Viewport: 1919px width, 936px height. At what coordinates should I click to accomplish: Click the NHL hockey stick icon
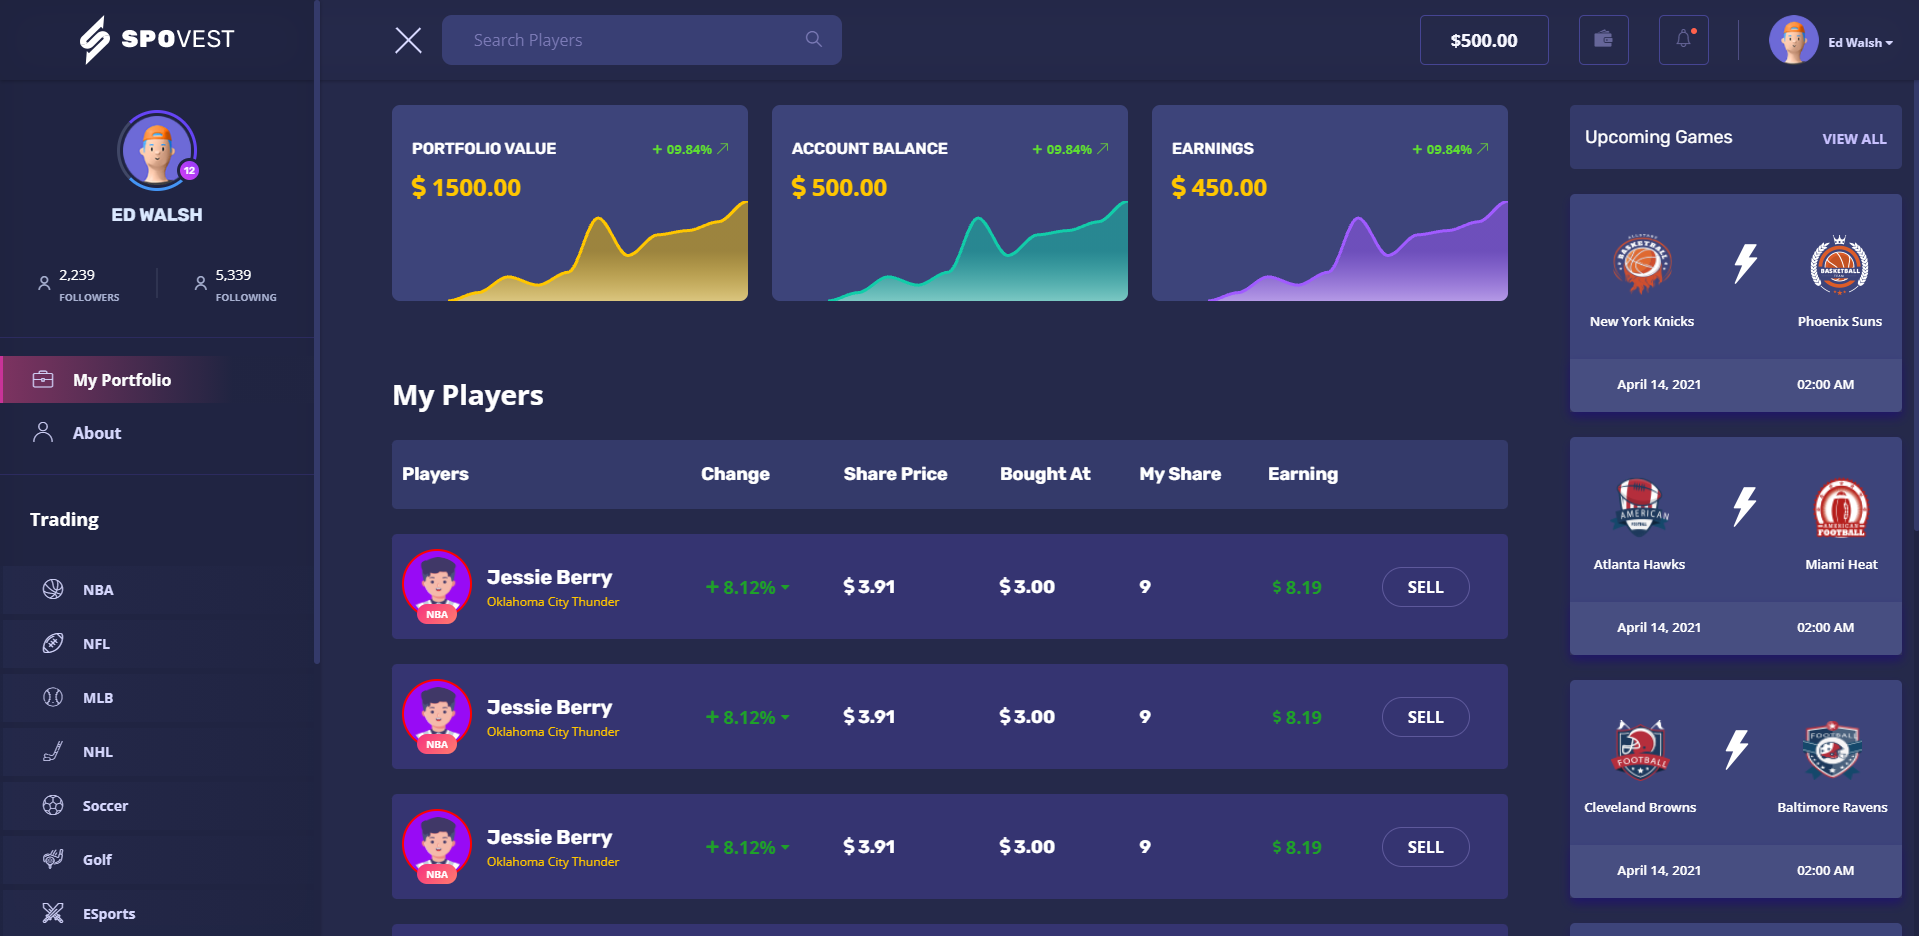[x=53, y=751]
